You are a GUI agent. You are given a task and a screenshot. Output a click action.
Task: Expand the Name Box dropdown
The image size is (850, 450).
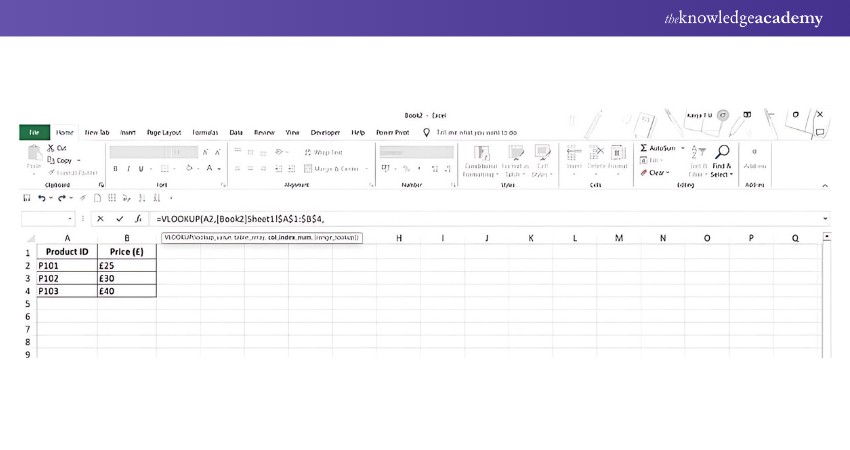pos(70,218)
